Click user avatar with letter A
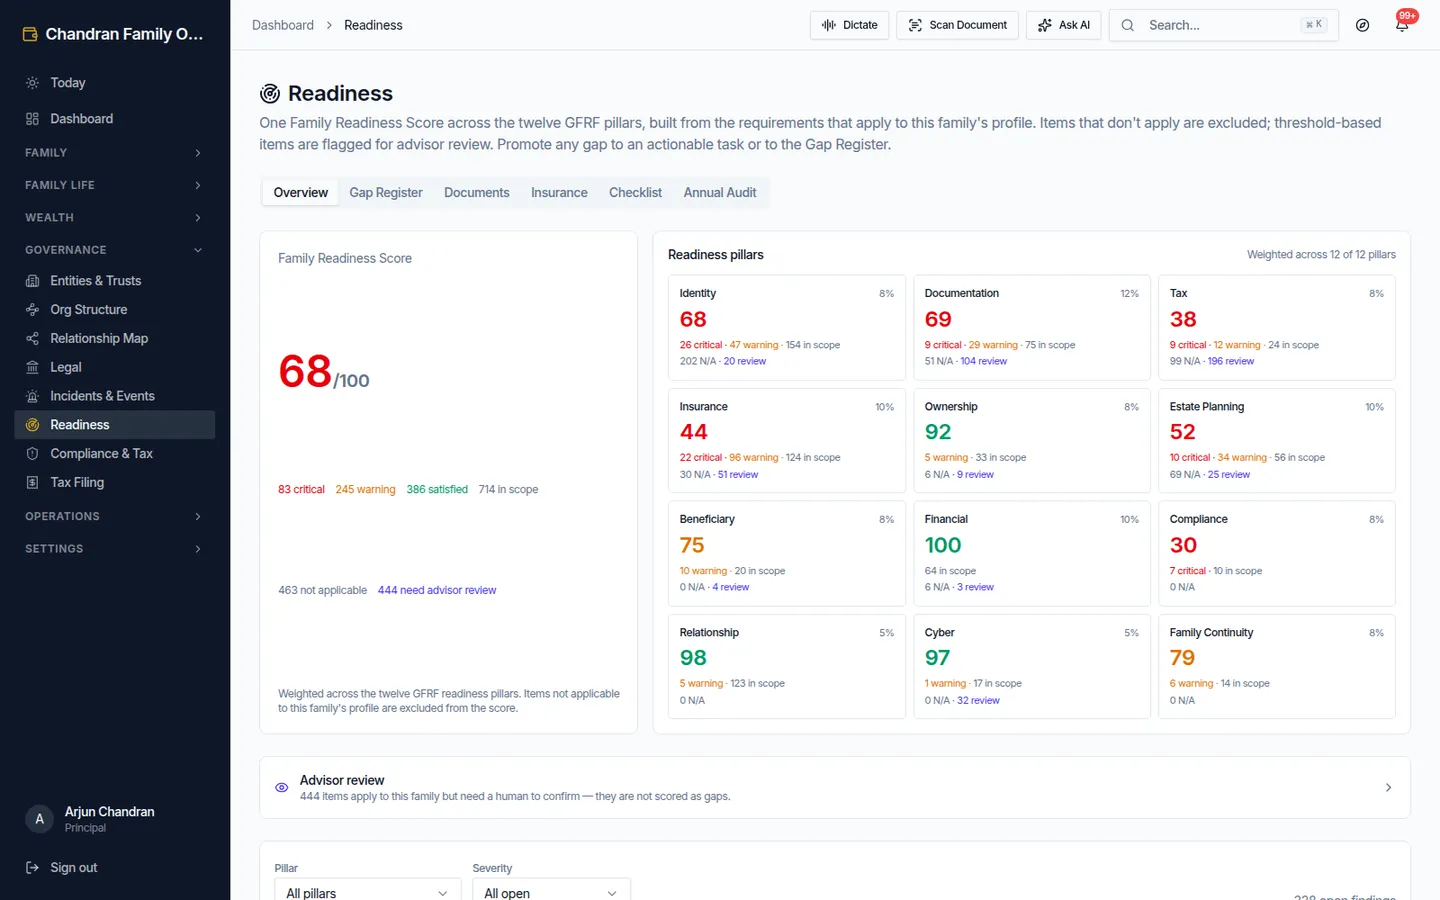 (39, 819)
